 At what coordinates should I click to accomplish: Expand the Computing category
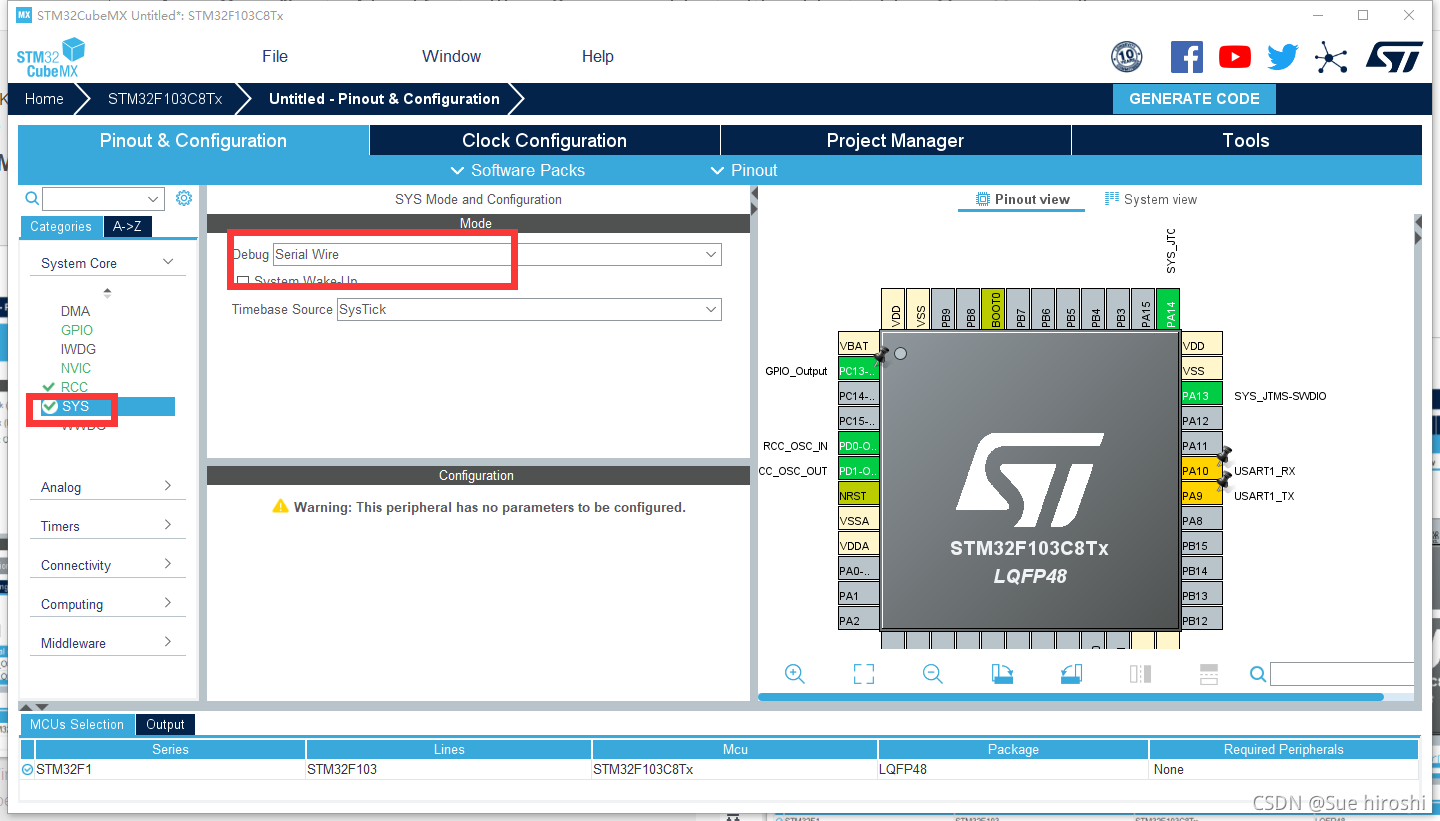168,603
